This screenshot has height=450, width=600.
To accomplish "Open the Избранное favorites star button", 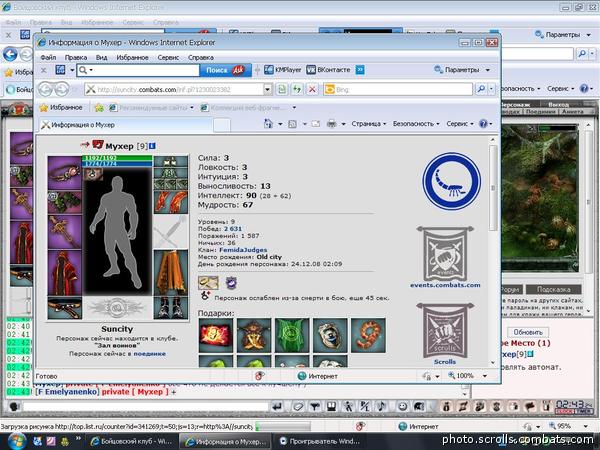I will pyautogui.click(x=61, y=108).
